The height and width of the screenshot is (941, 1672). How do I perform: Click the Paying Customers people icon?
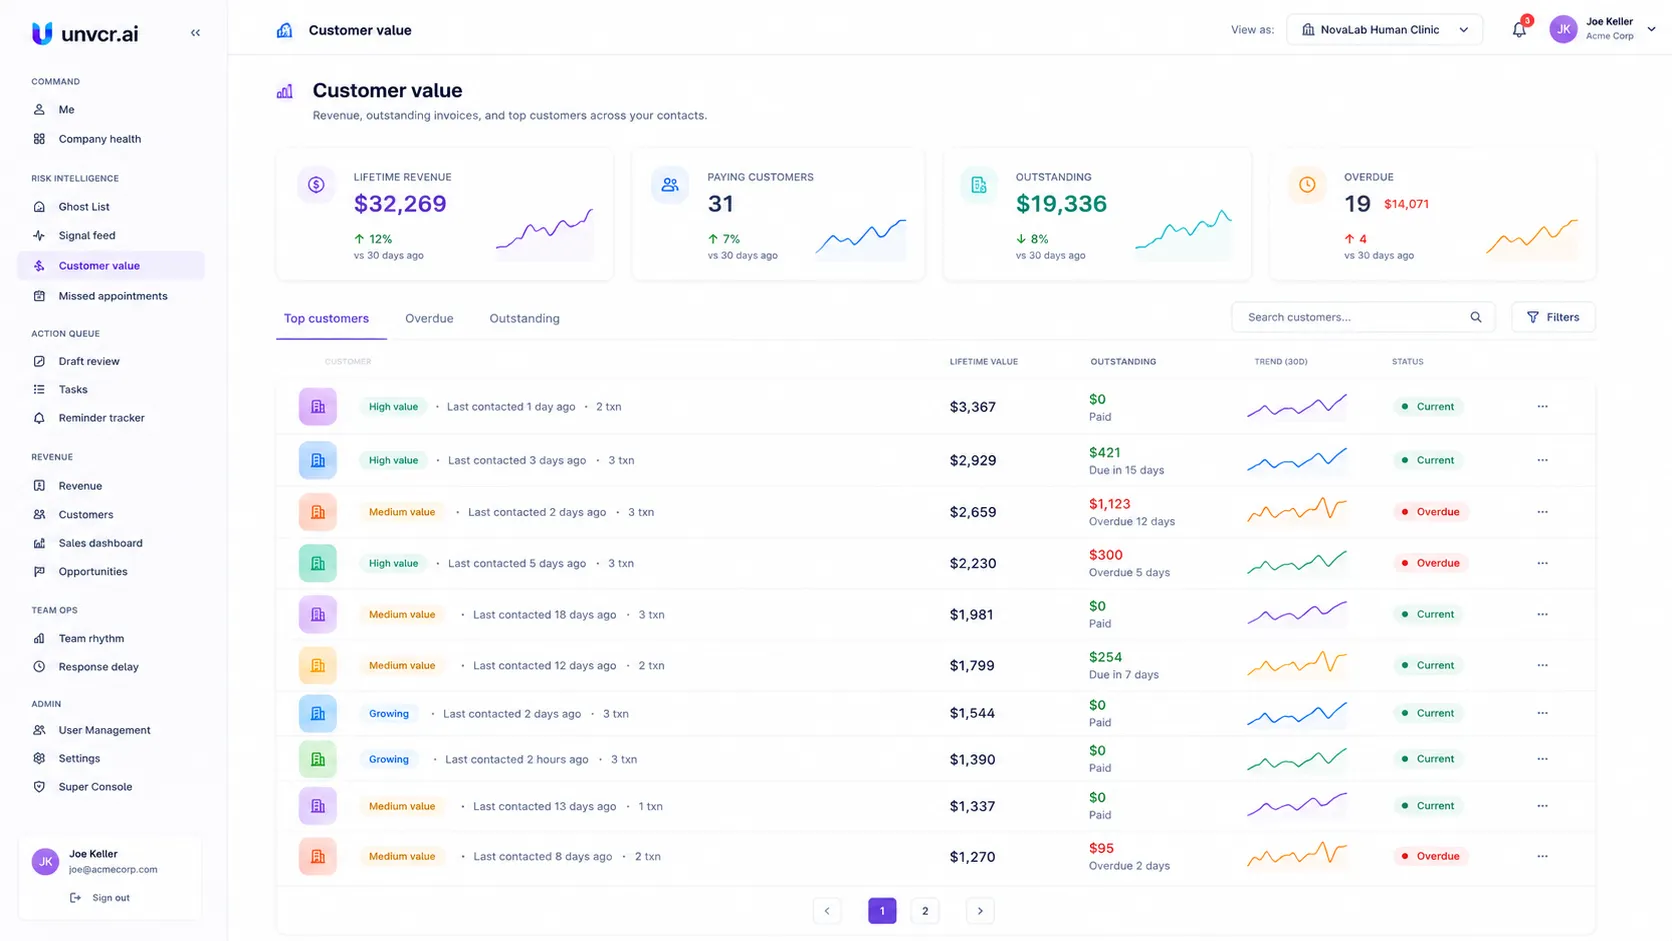tap(670, 185)
